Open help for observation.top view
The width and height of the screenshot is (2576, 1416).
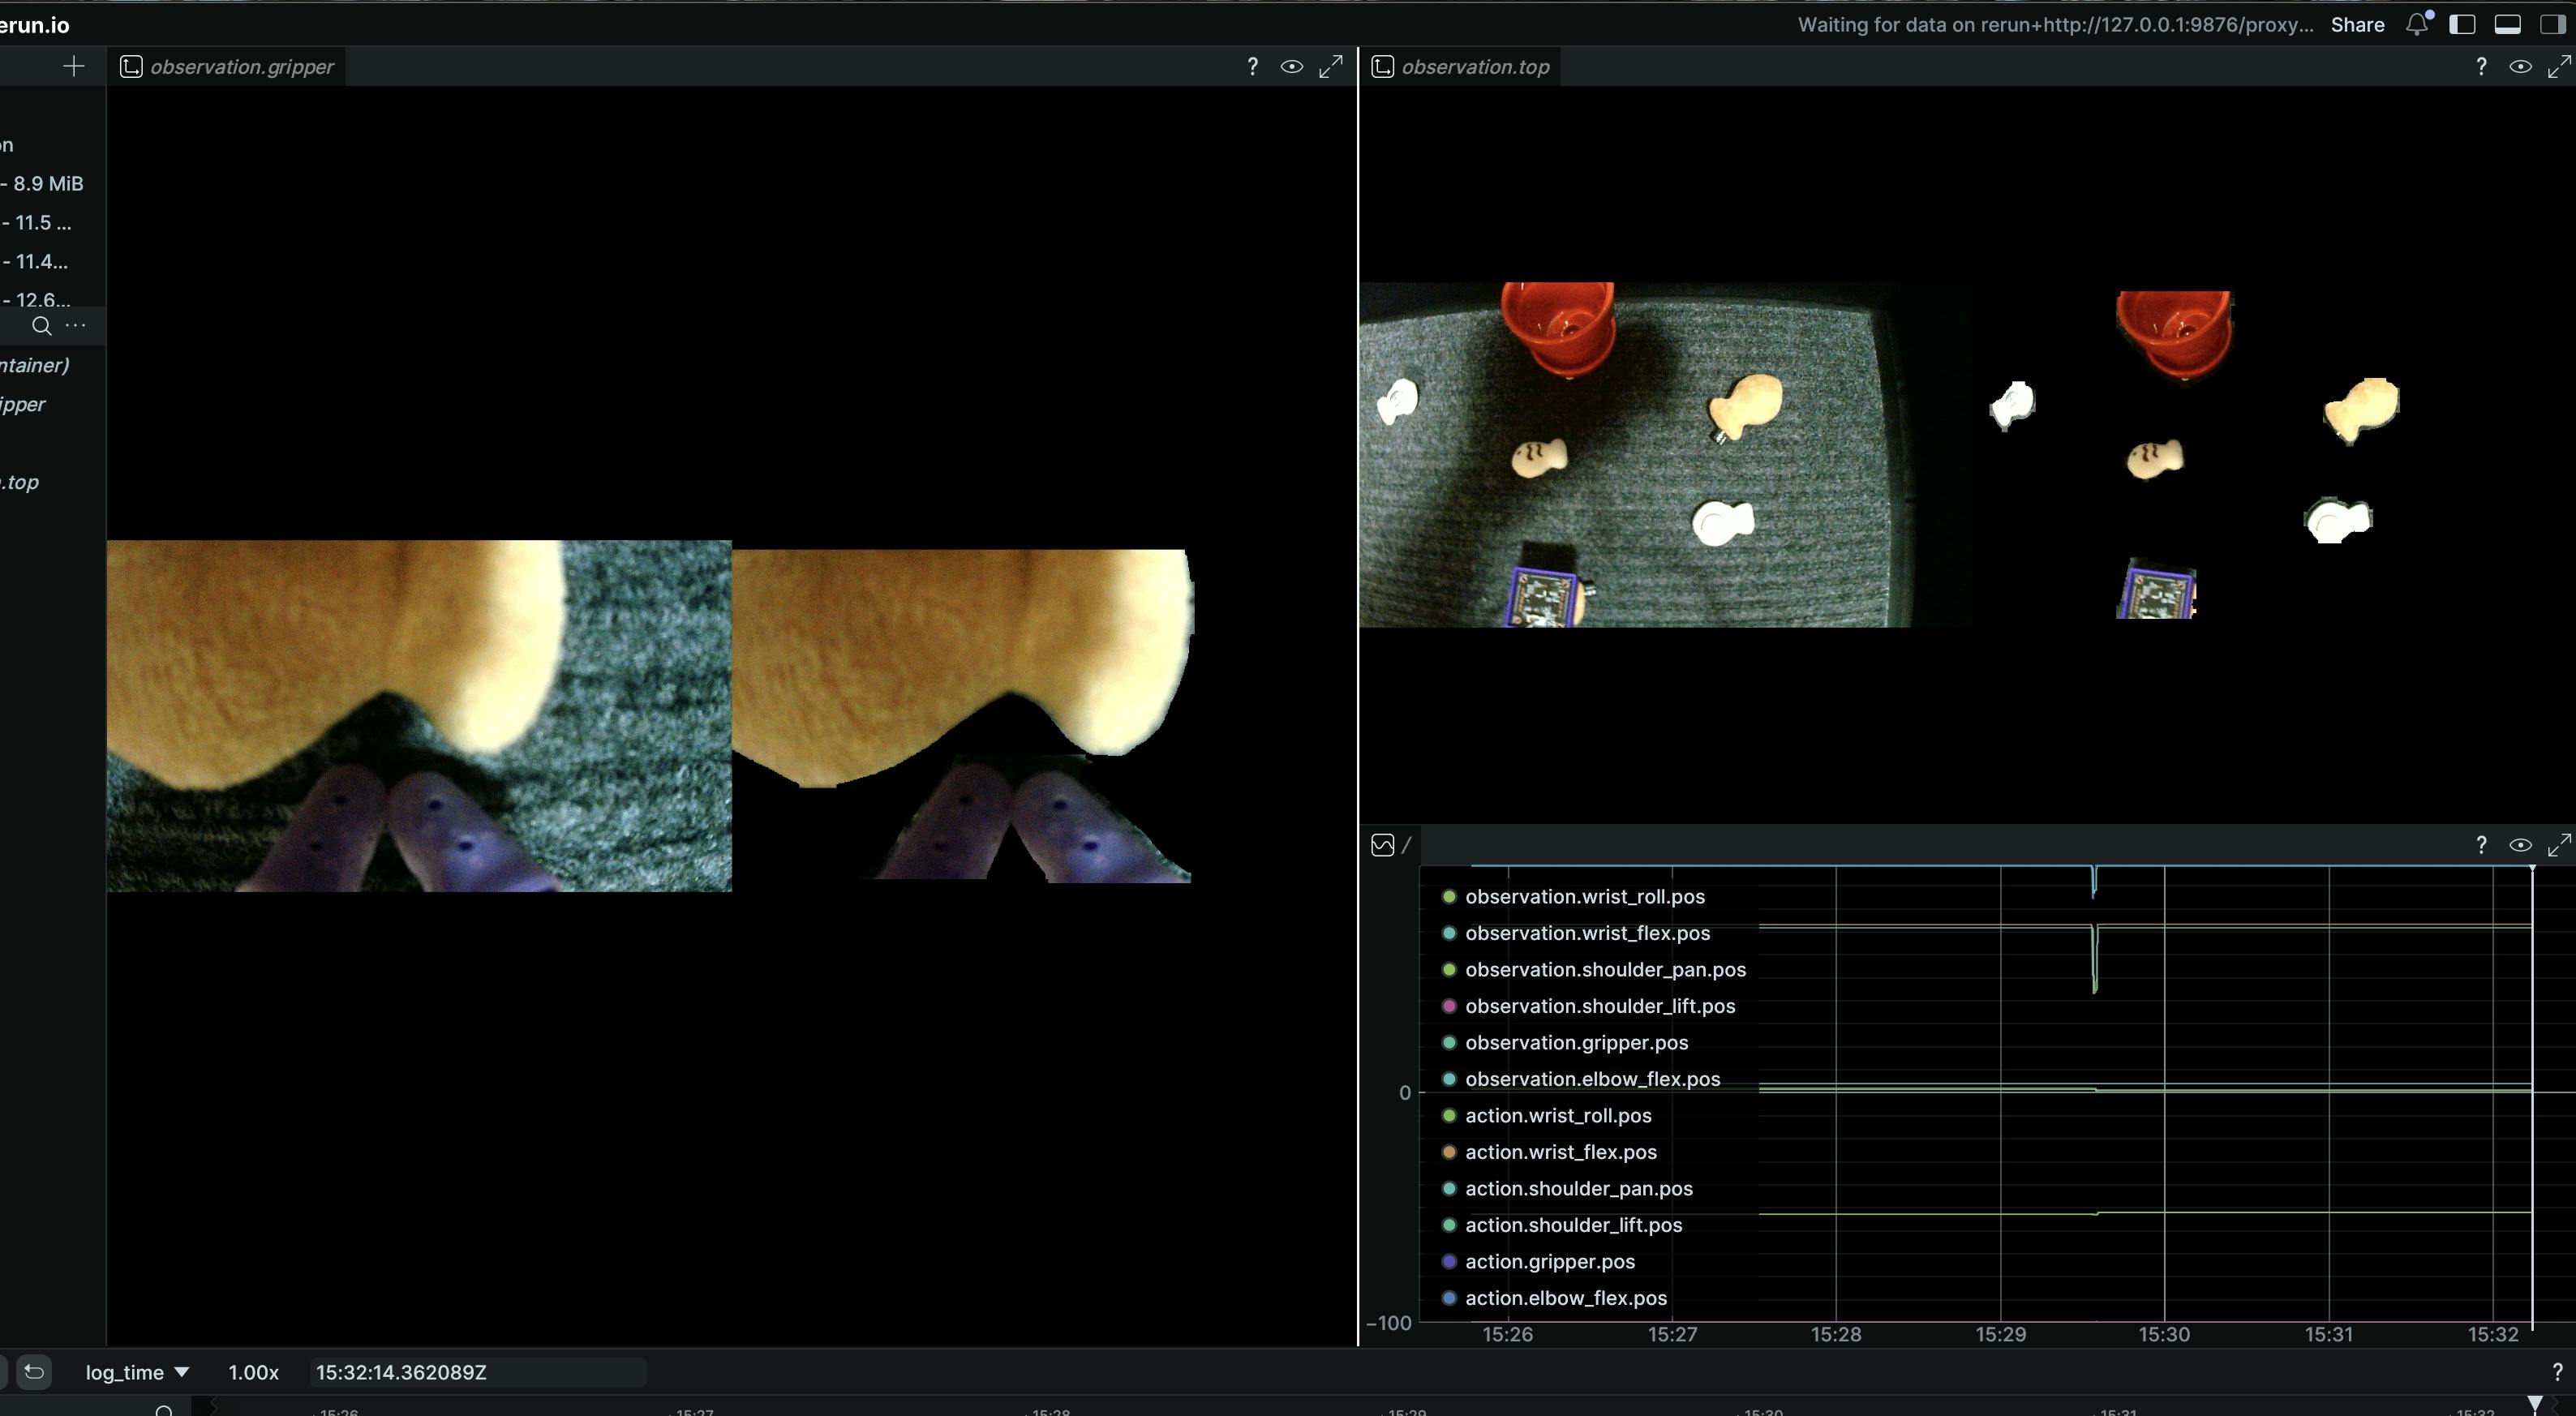(2481, 67)
